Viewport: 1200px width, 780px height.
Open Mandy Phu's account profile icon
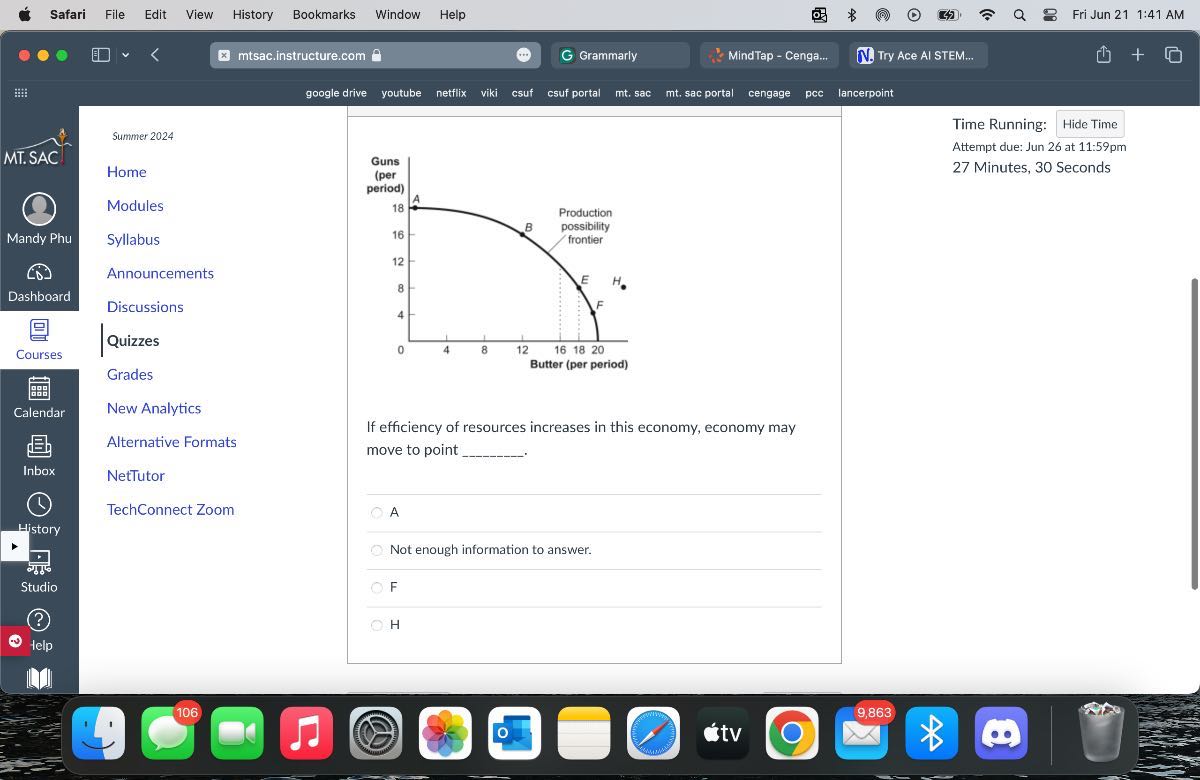[x=39, y=209]
